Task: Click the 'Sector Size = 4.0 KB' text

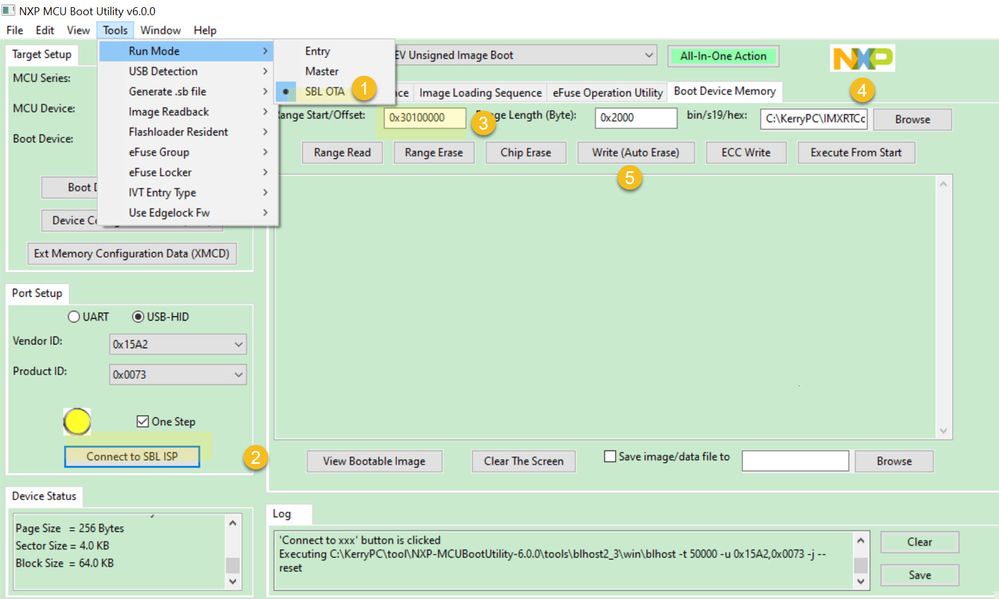Action: point(62,545)
